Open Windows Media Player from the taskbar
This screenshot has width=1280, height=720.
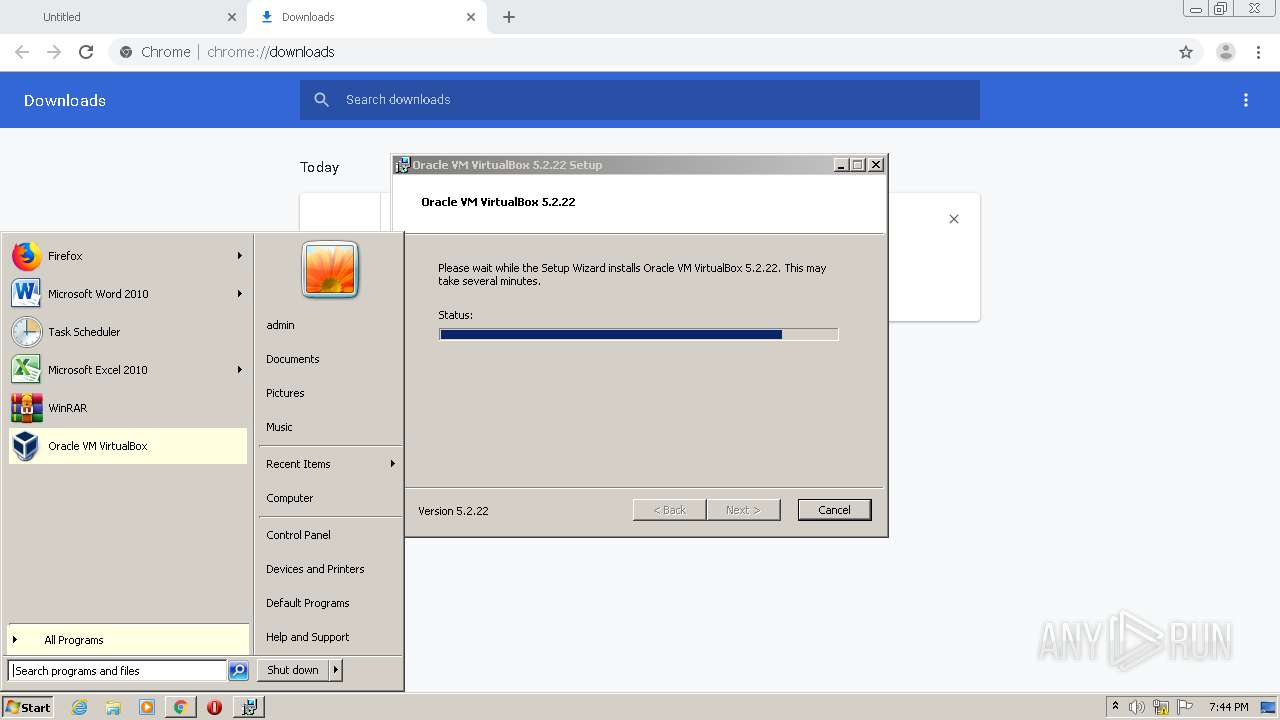click(x=147, y=707)
